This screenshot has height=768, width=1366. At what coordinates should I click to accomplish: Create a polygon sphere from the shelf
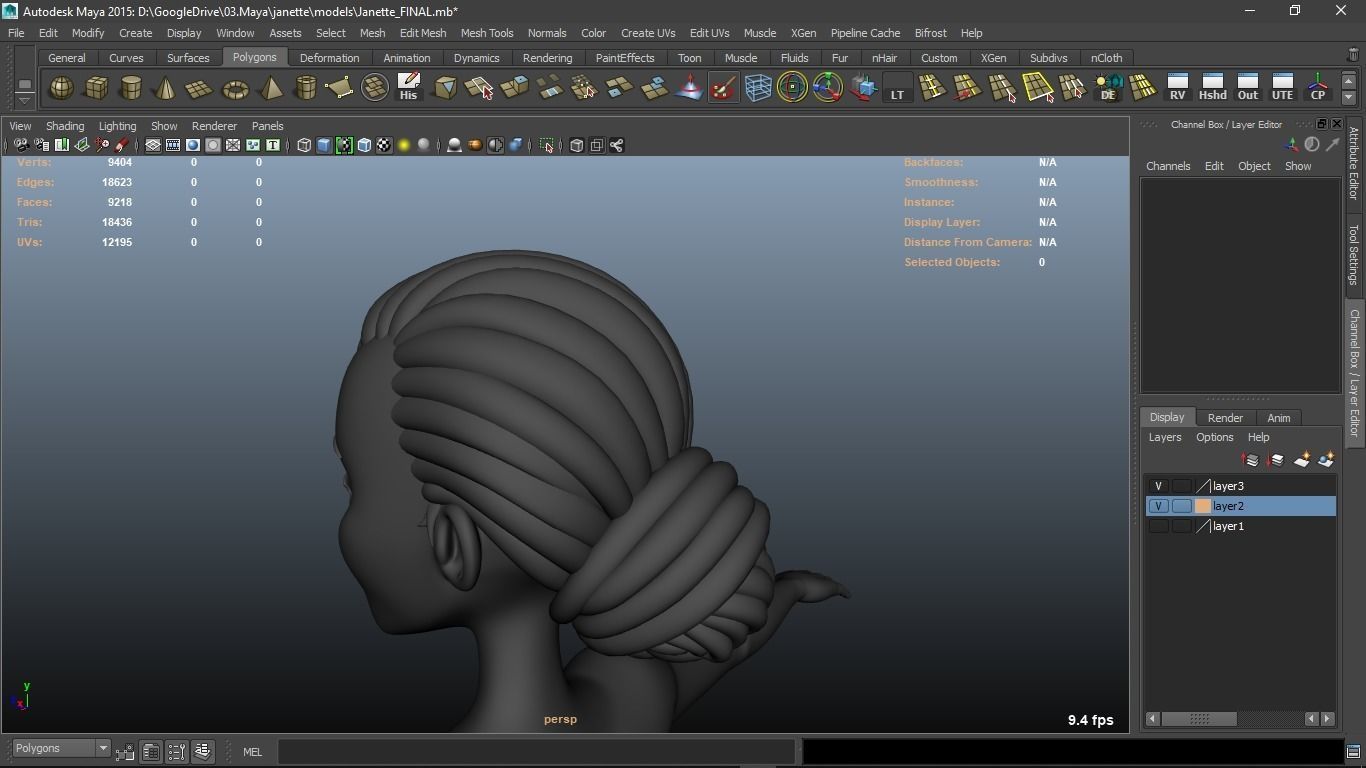pos(61,88)
